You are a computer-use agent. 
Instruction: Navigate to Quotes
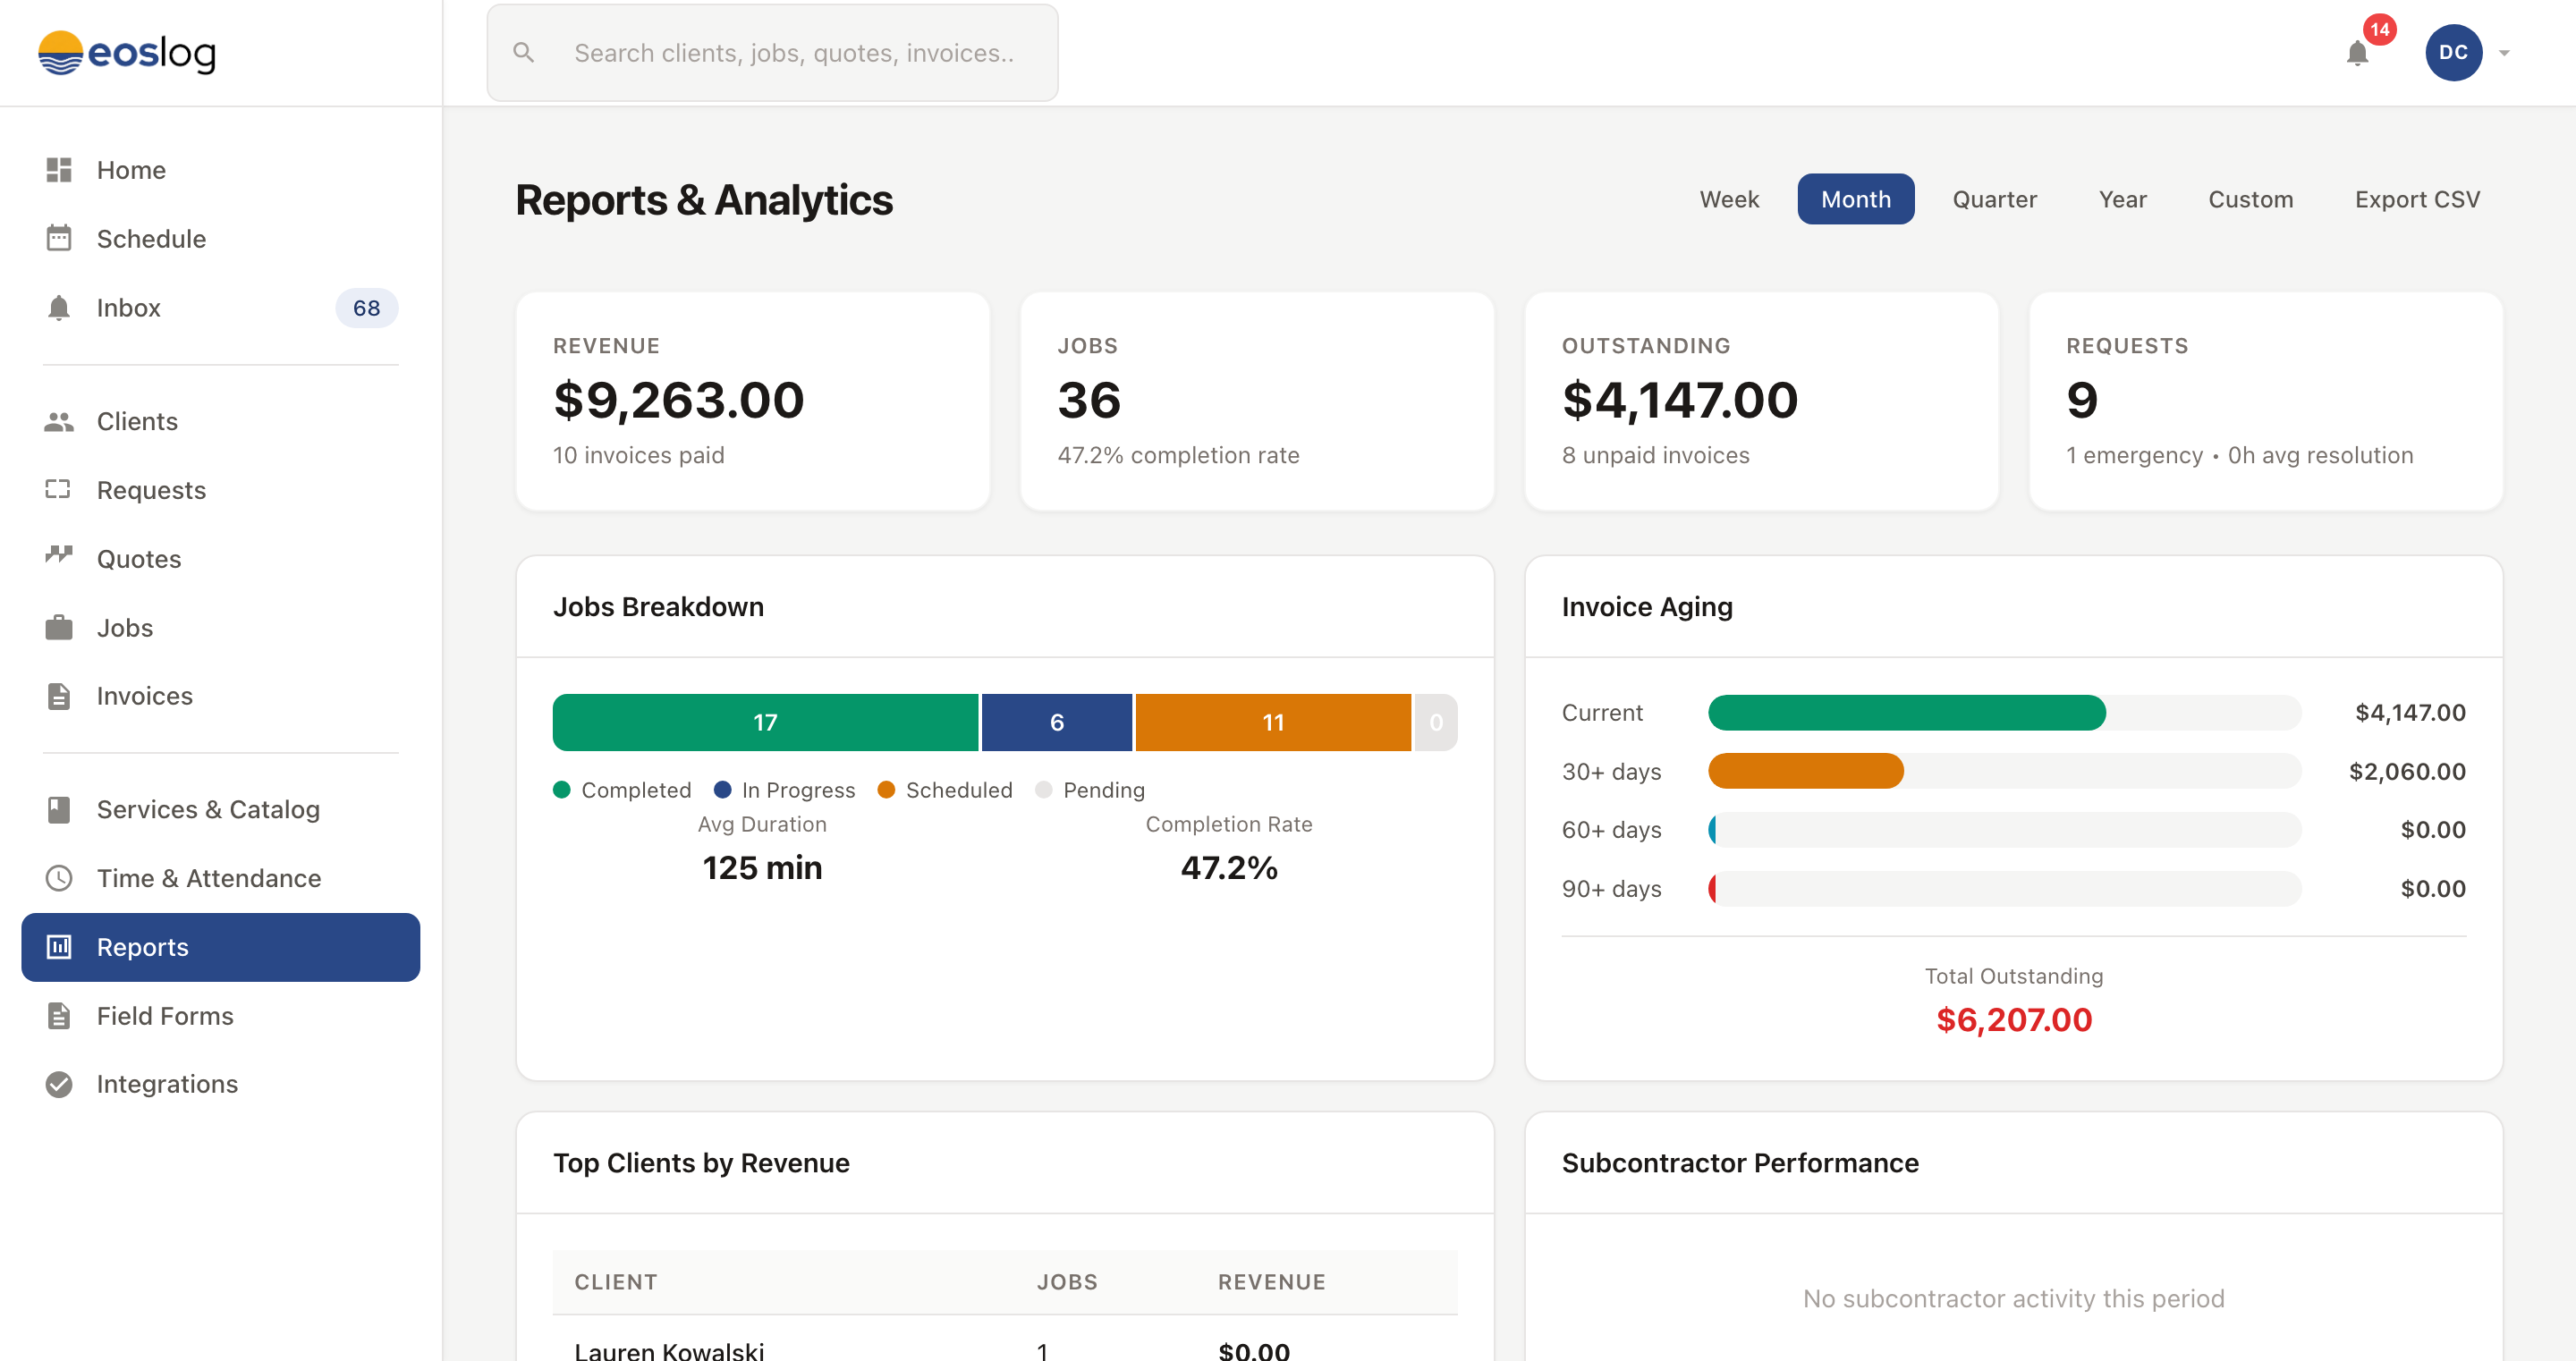pyautogui.click(x=221, y=559)
